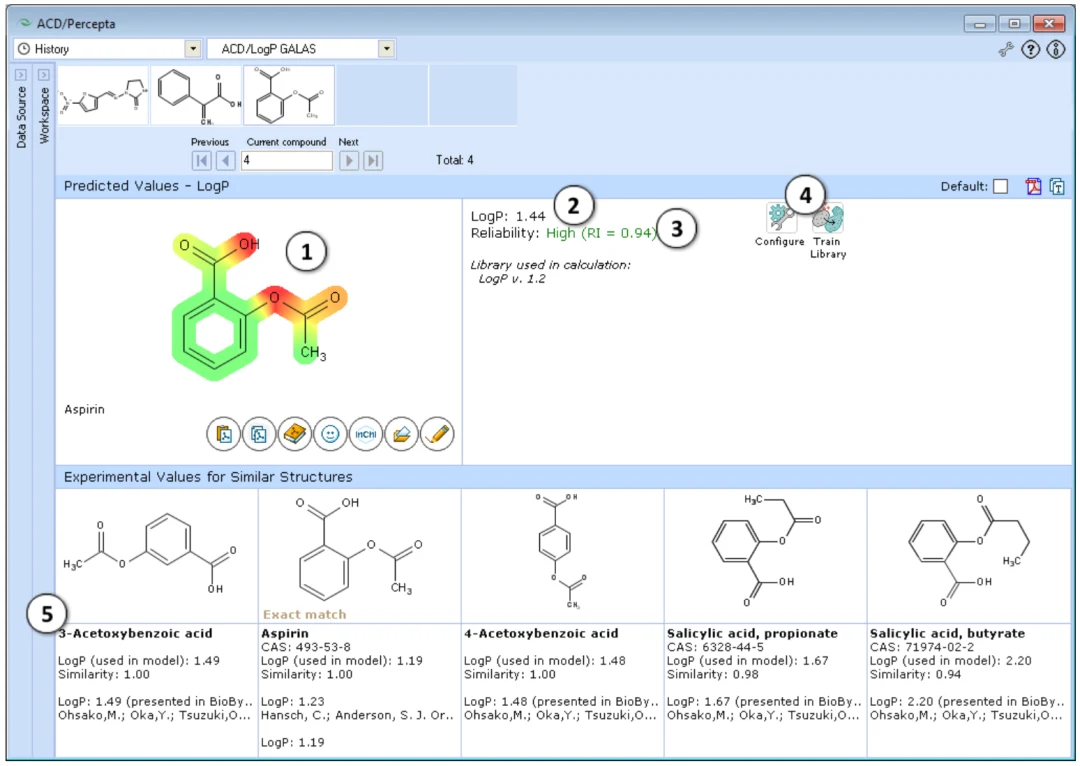1080x766 pixels.
Task: Toggle the Default checkbox
Action: 1001,187
